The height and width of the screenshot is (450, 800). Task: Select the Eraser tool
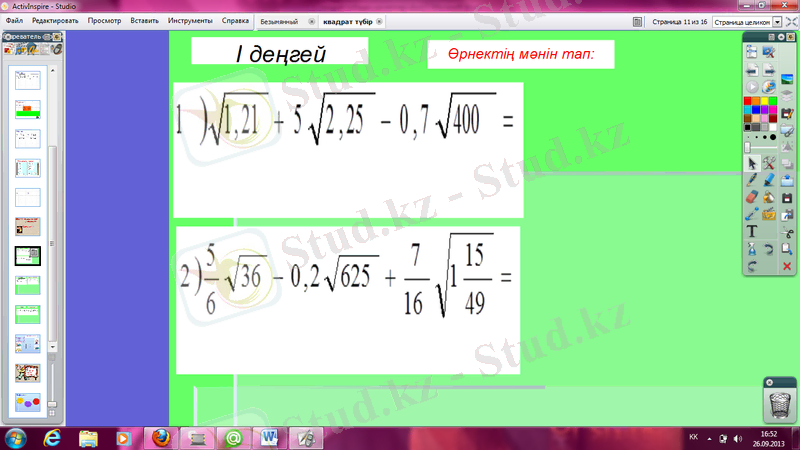752,197
